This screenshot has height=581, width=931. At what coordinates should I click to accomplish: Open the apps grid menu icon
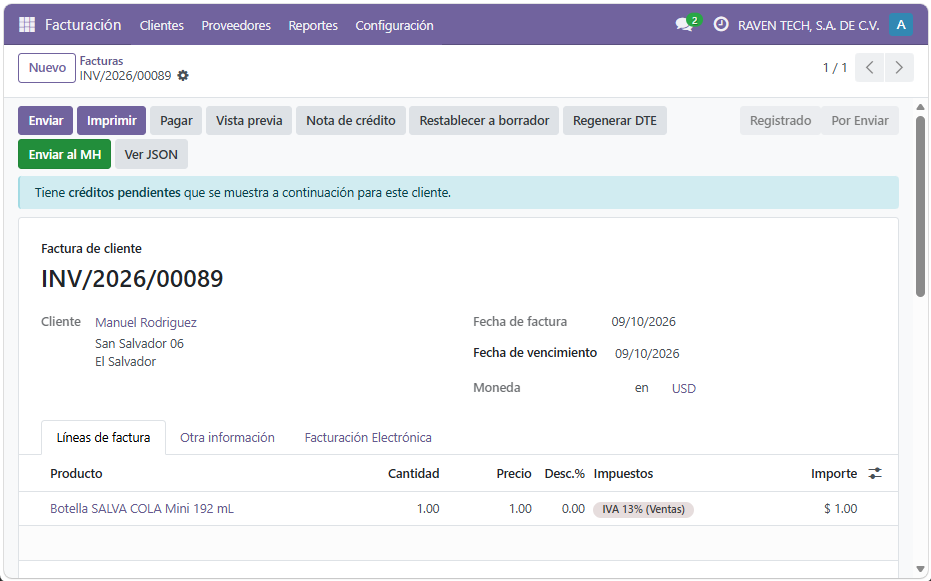(x=27, y=24)
